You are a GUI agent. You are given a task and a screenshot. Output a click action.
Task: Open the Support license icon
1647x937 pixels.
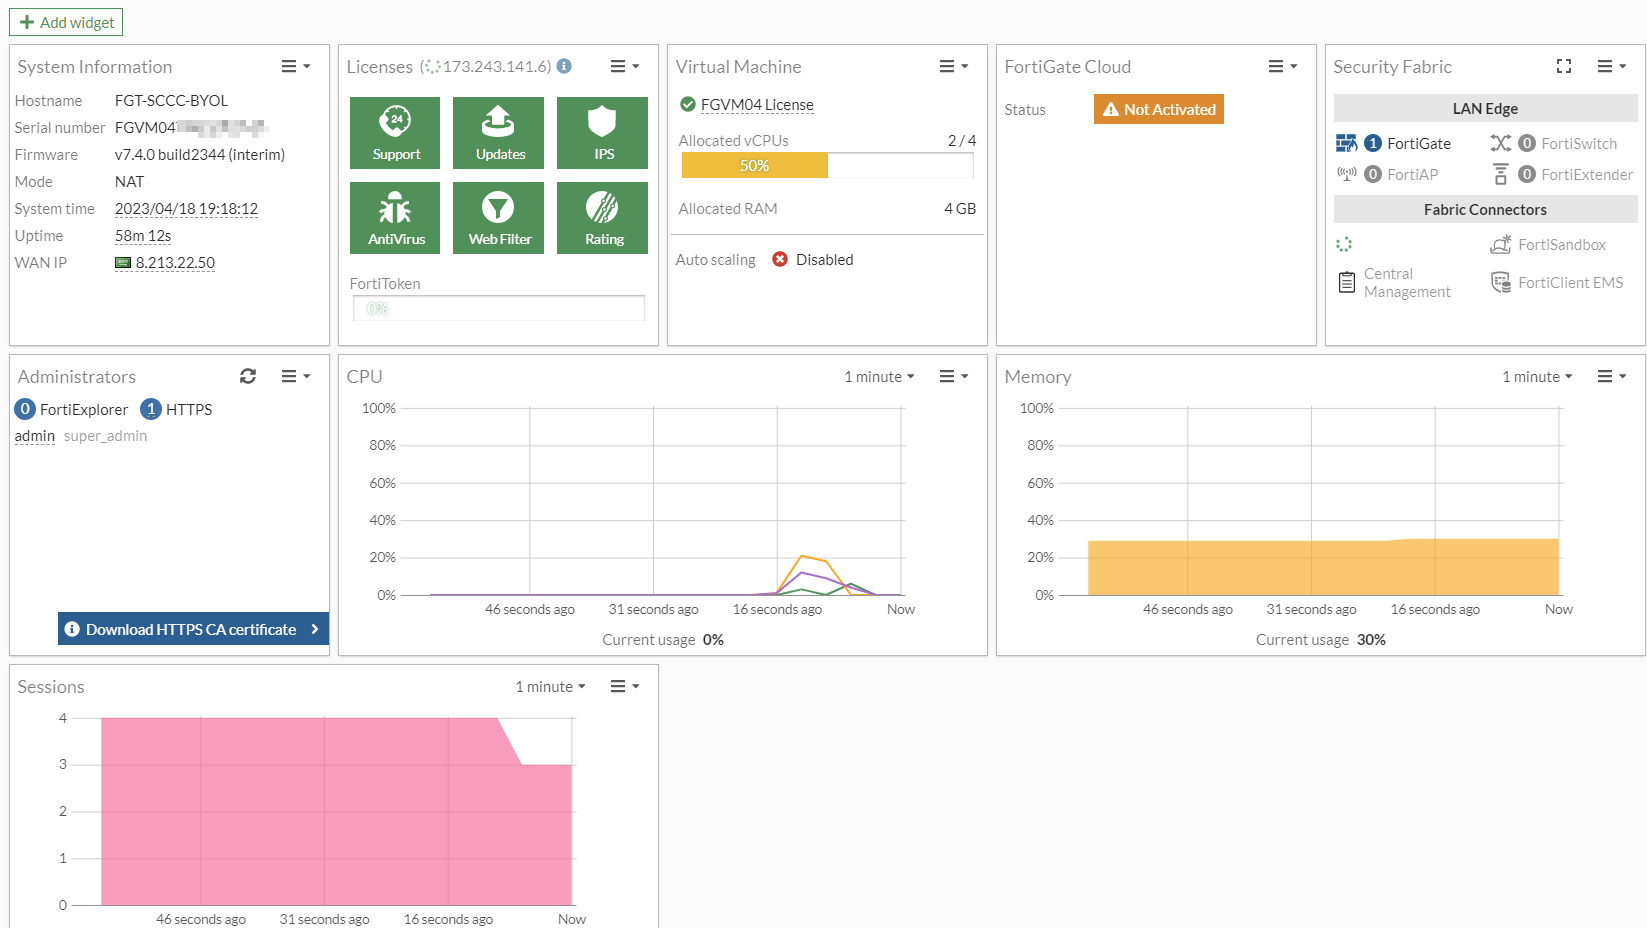pyautogui.click(x=395, y=132)
